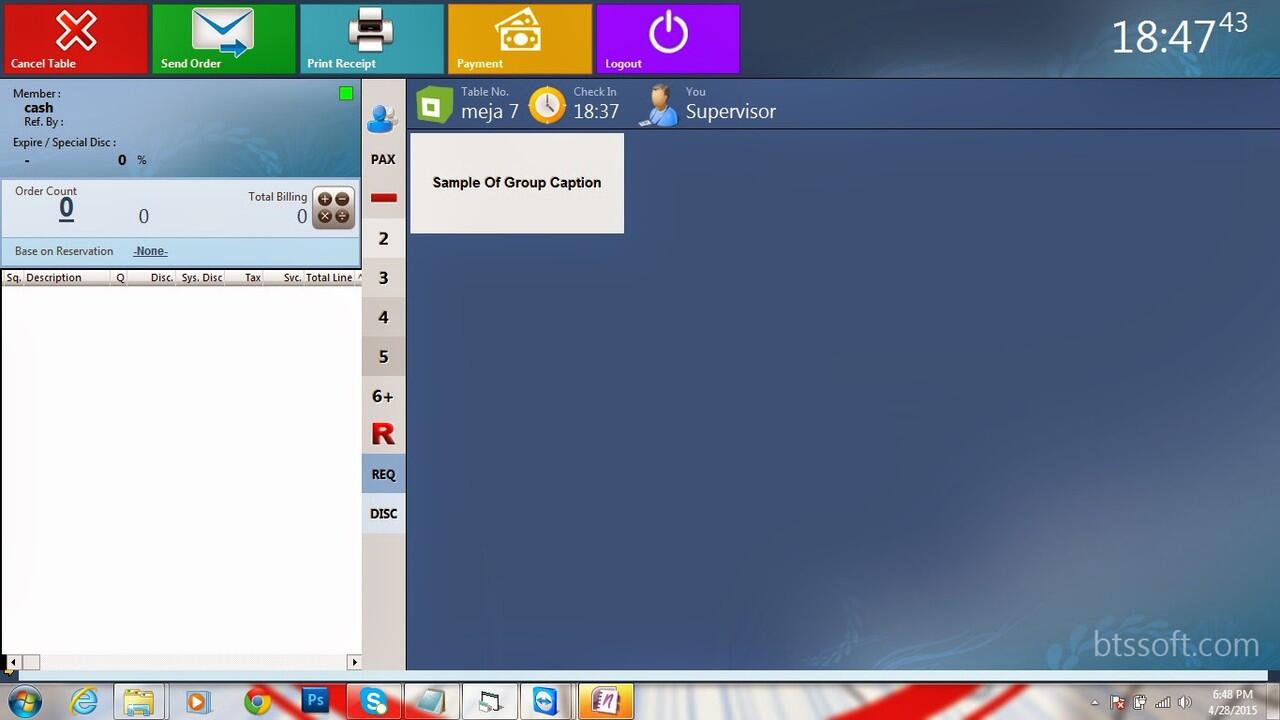This screenshot has height=720, width=1280.
Task: Click the Order Count value 0
Action: [66, 209]
